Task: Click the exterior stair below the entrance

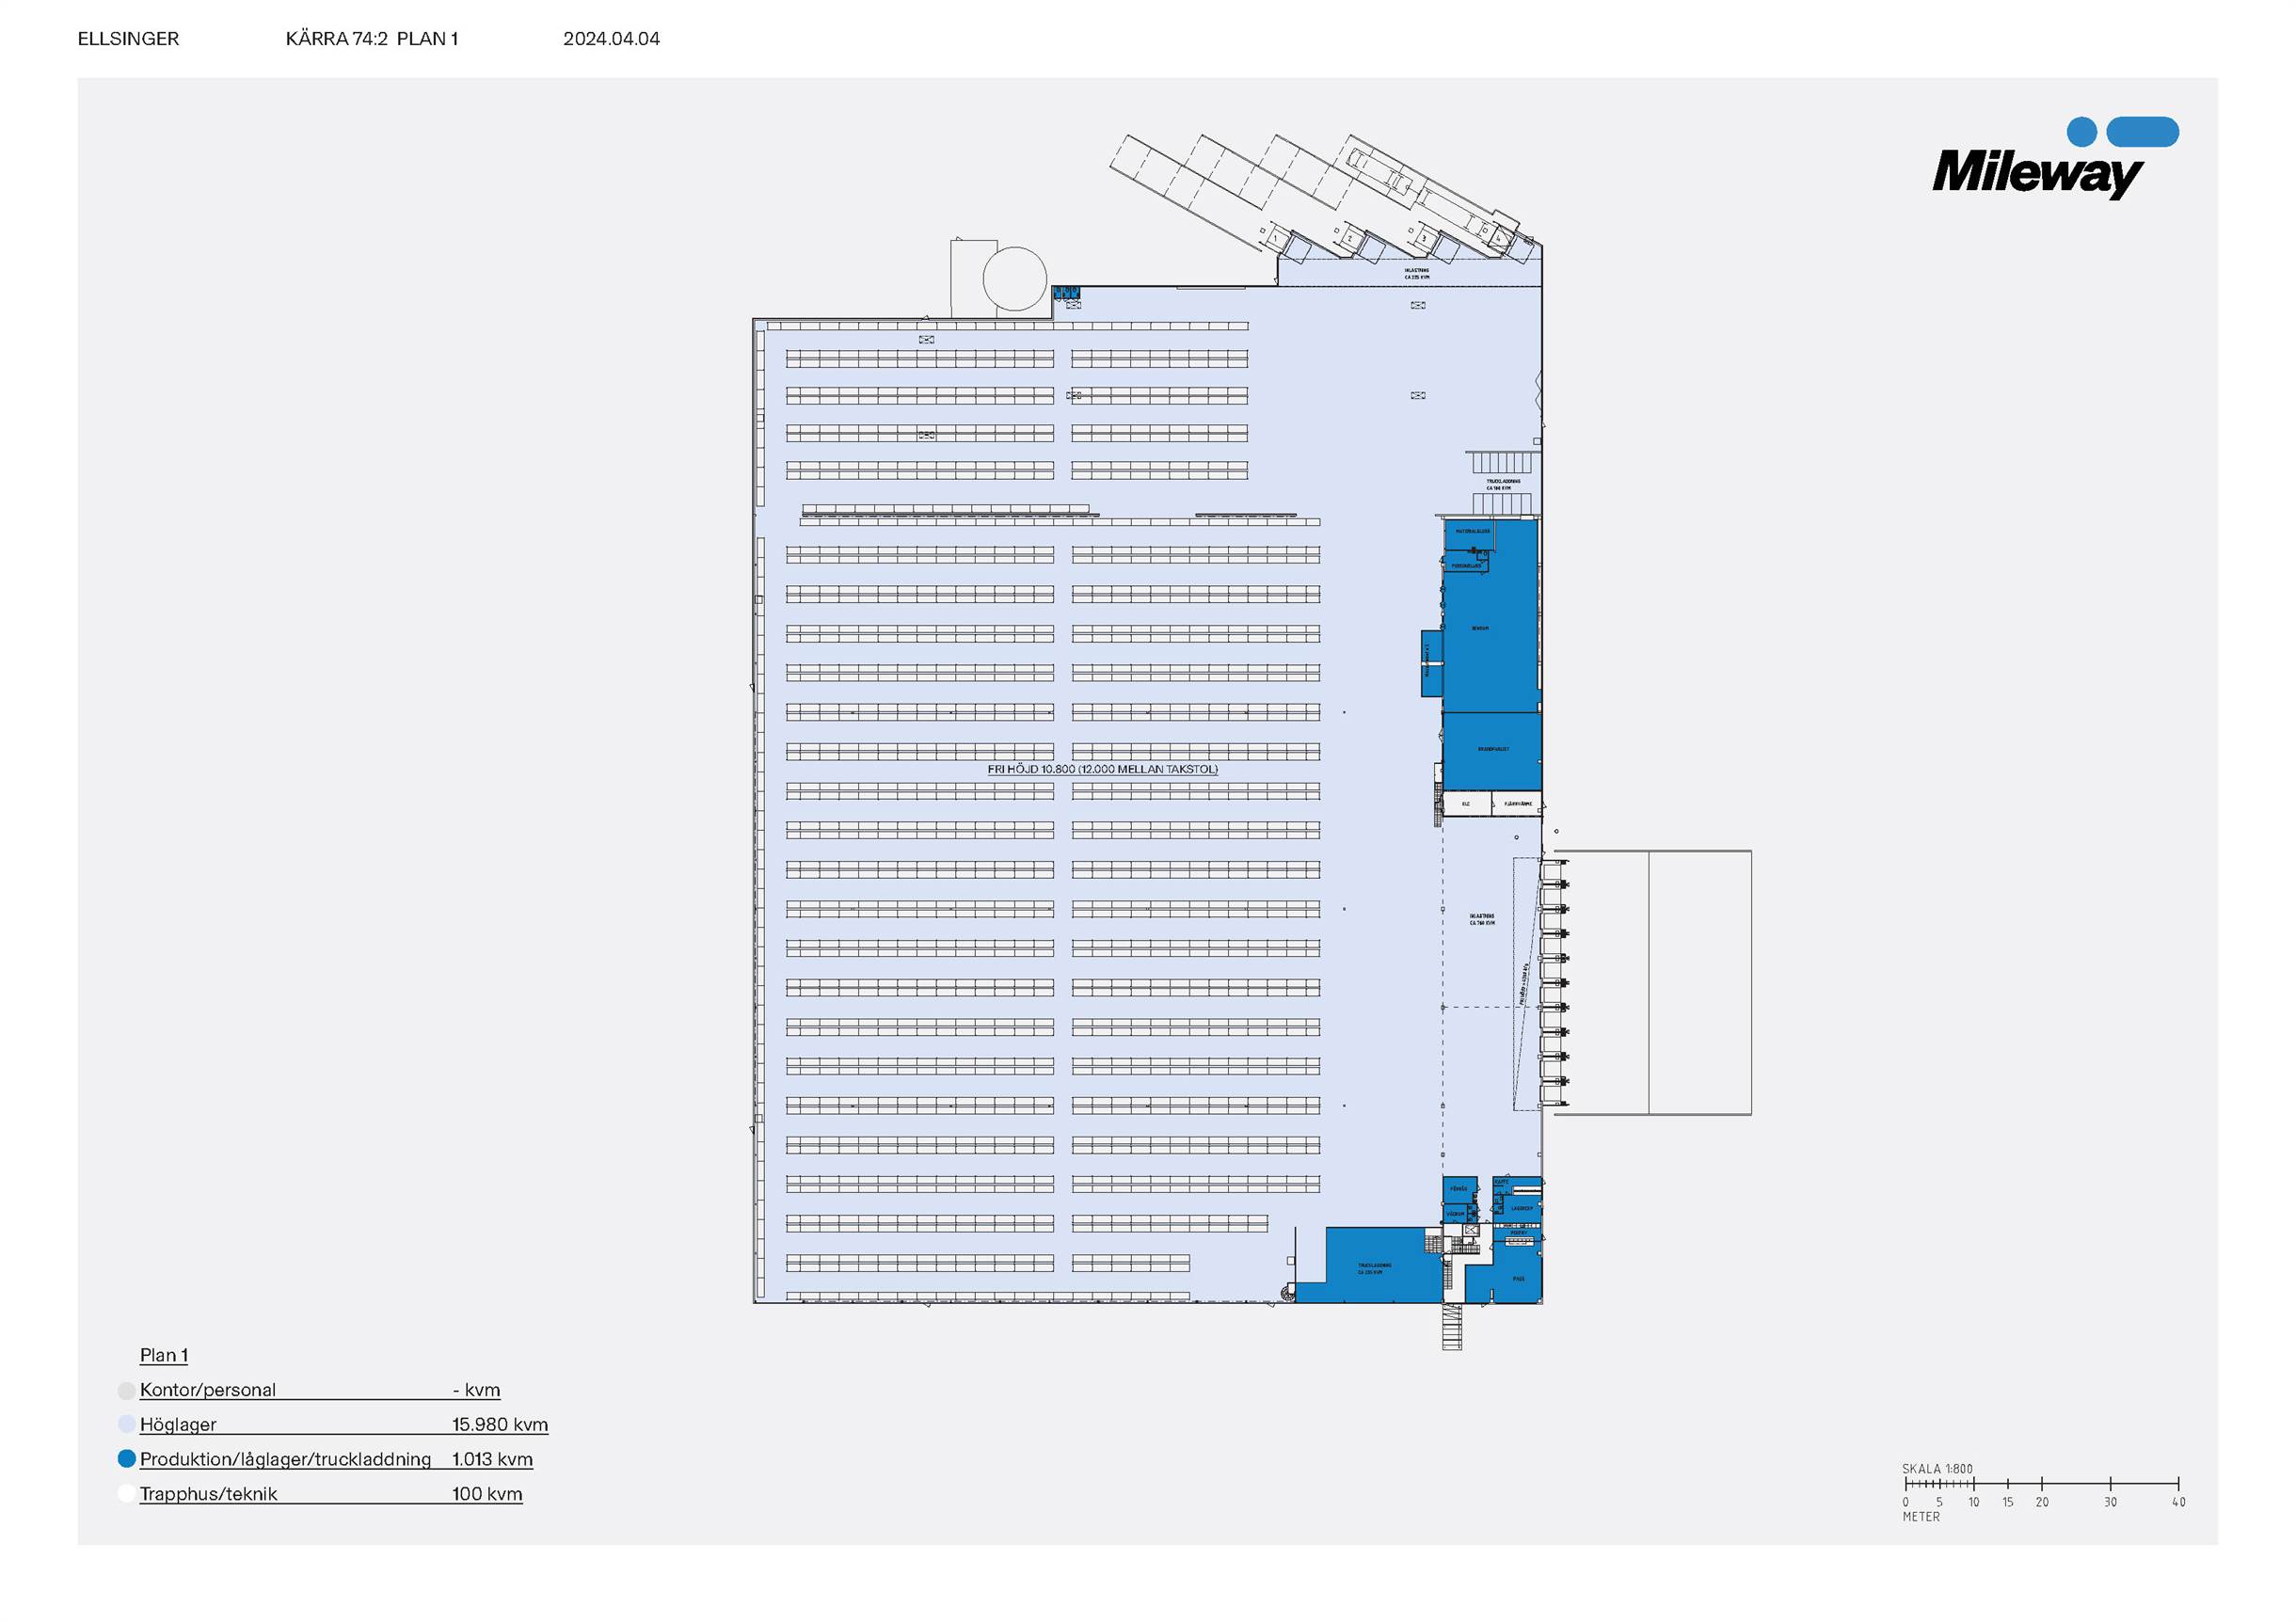Action: pos(1452,1327)
